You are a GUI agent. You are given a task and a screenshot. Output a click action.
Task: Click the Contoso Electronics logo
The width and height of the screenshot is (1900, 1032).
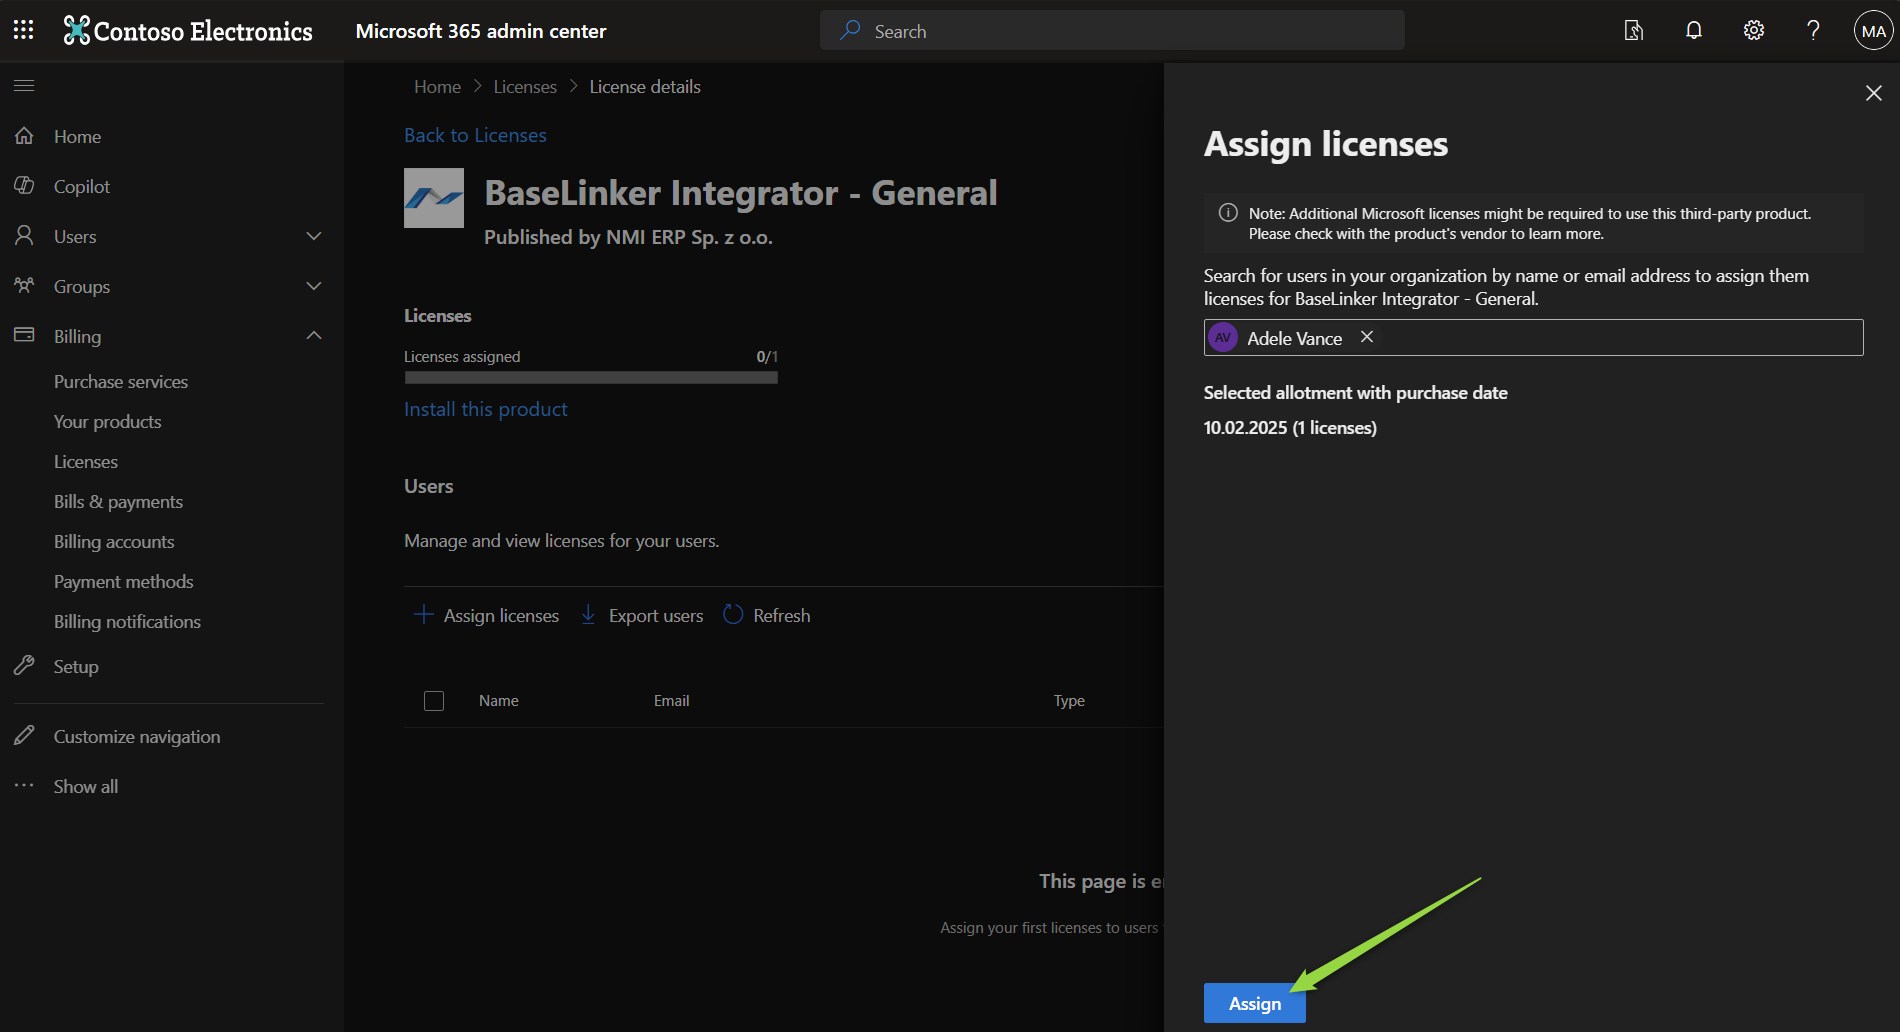(x=188, y=31)
